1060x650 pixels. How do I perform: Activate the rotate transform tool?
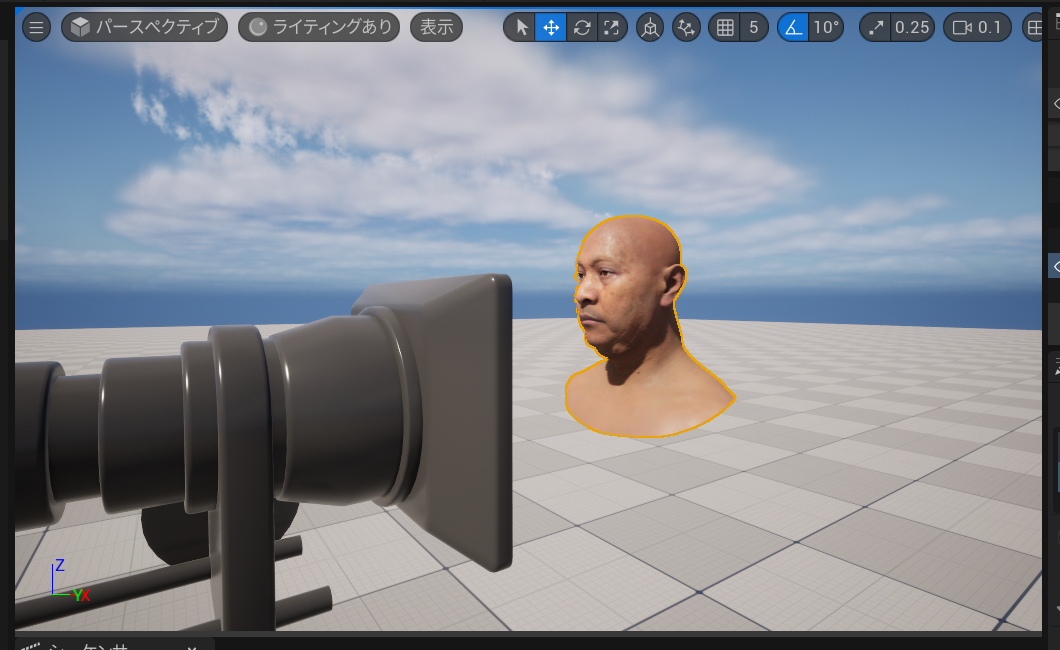point(581,27)
